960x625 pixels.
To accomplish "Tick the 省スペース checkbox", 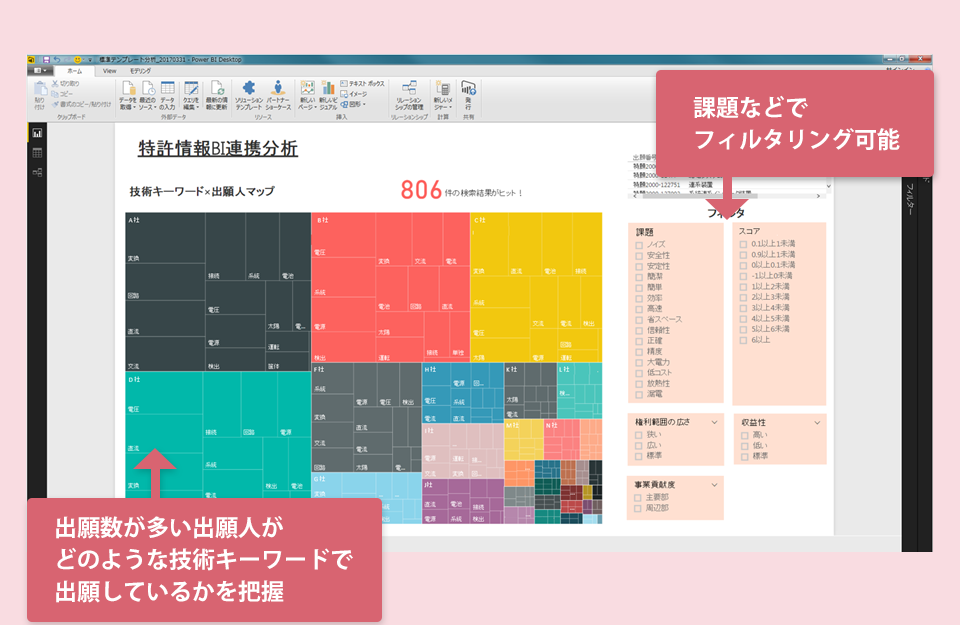I will (x=639, y=320).
